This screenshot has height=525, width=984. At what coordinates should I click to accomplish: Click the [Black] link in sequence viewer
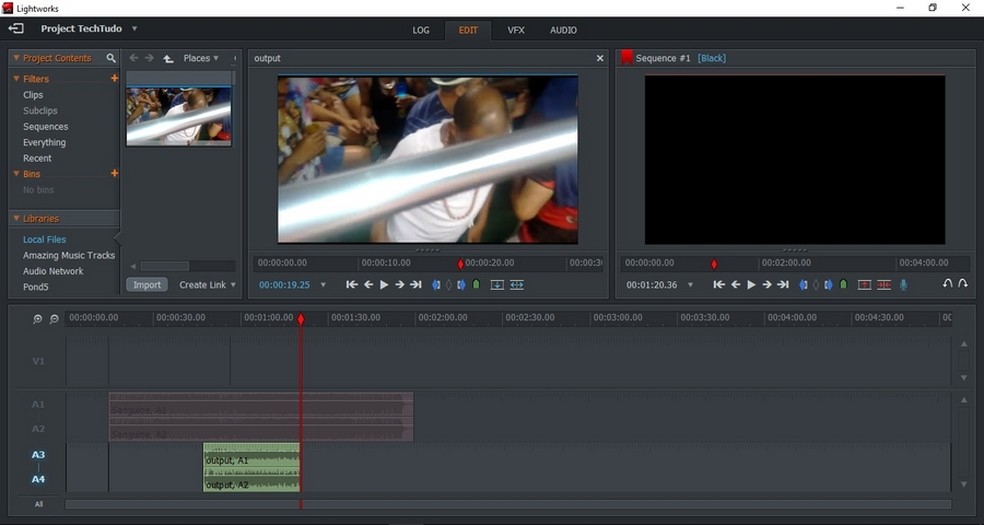coord(712,58)
